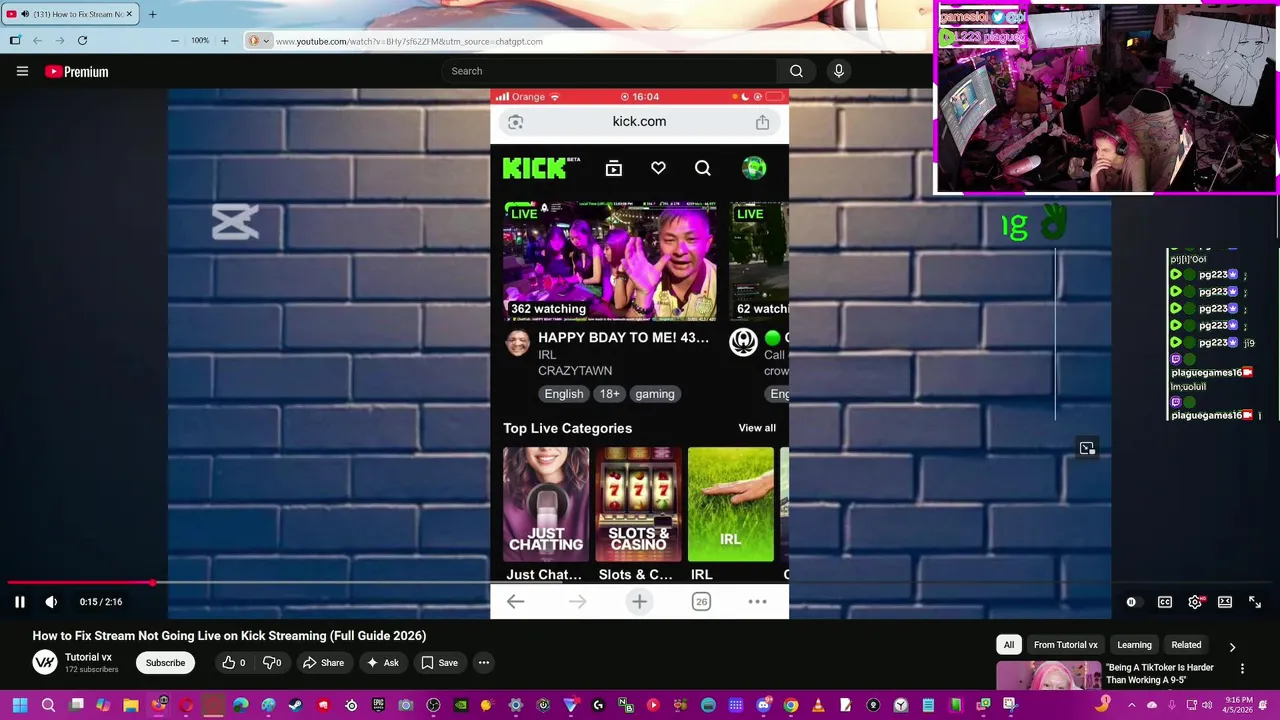Dislike the video
This screenshot has height=720, width=1280.
click(271, 663)
